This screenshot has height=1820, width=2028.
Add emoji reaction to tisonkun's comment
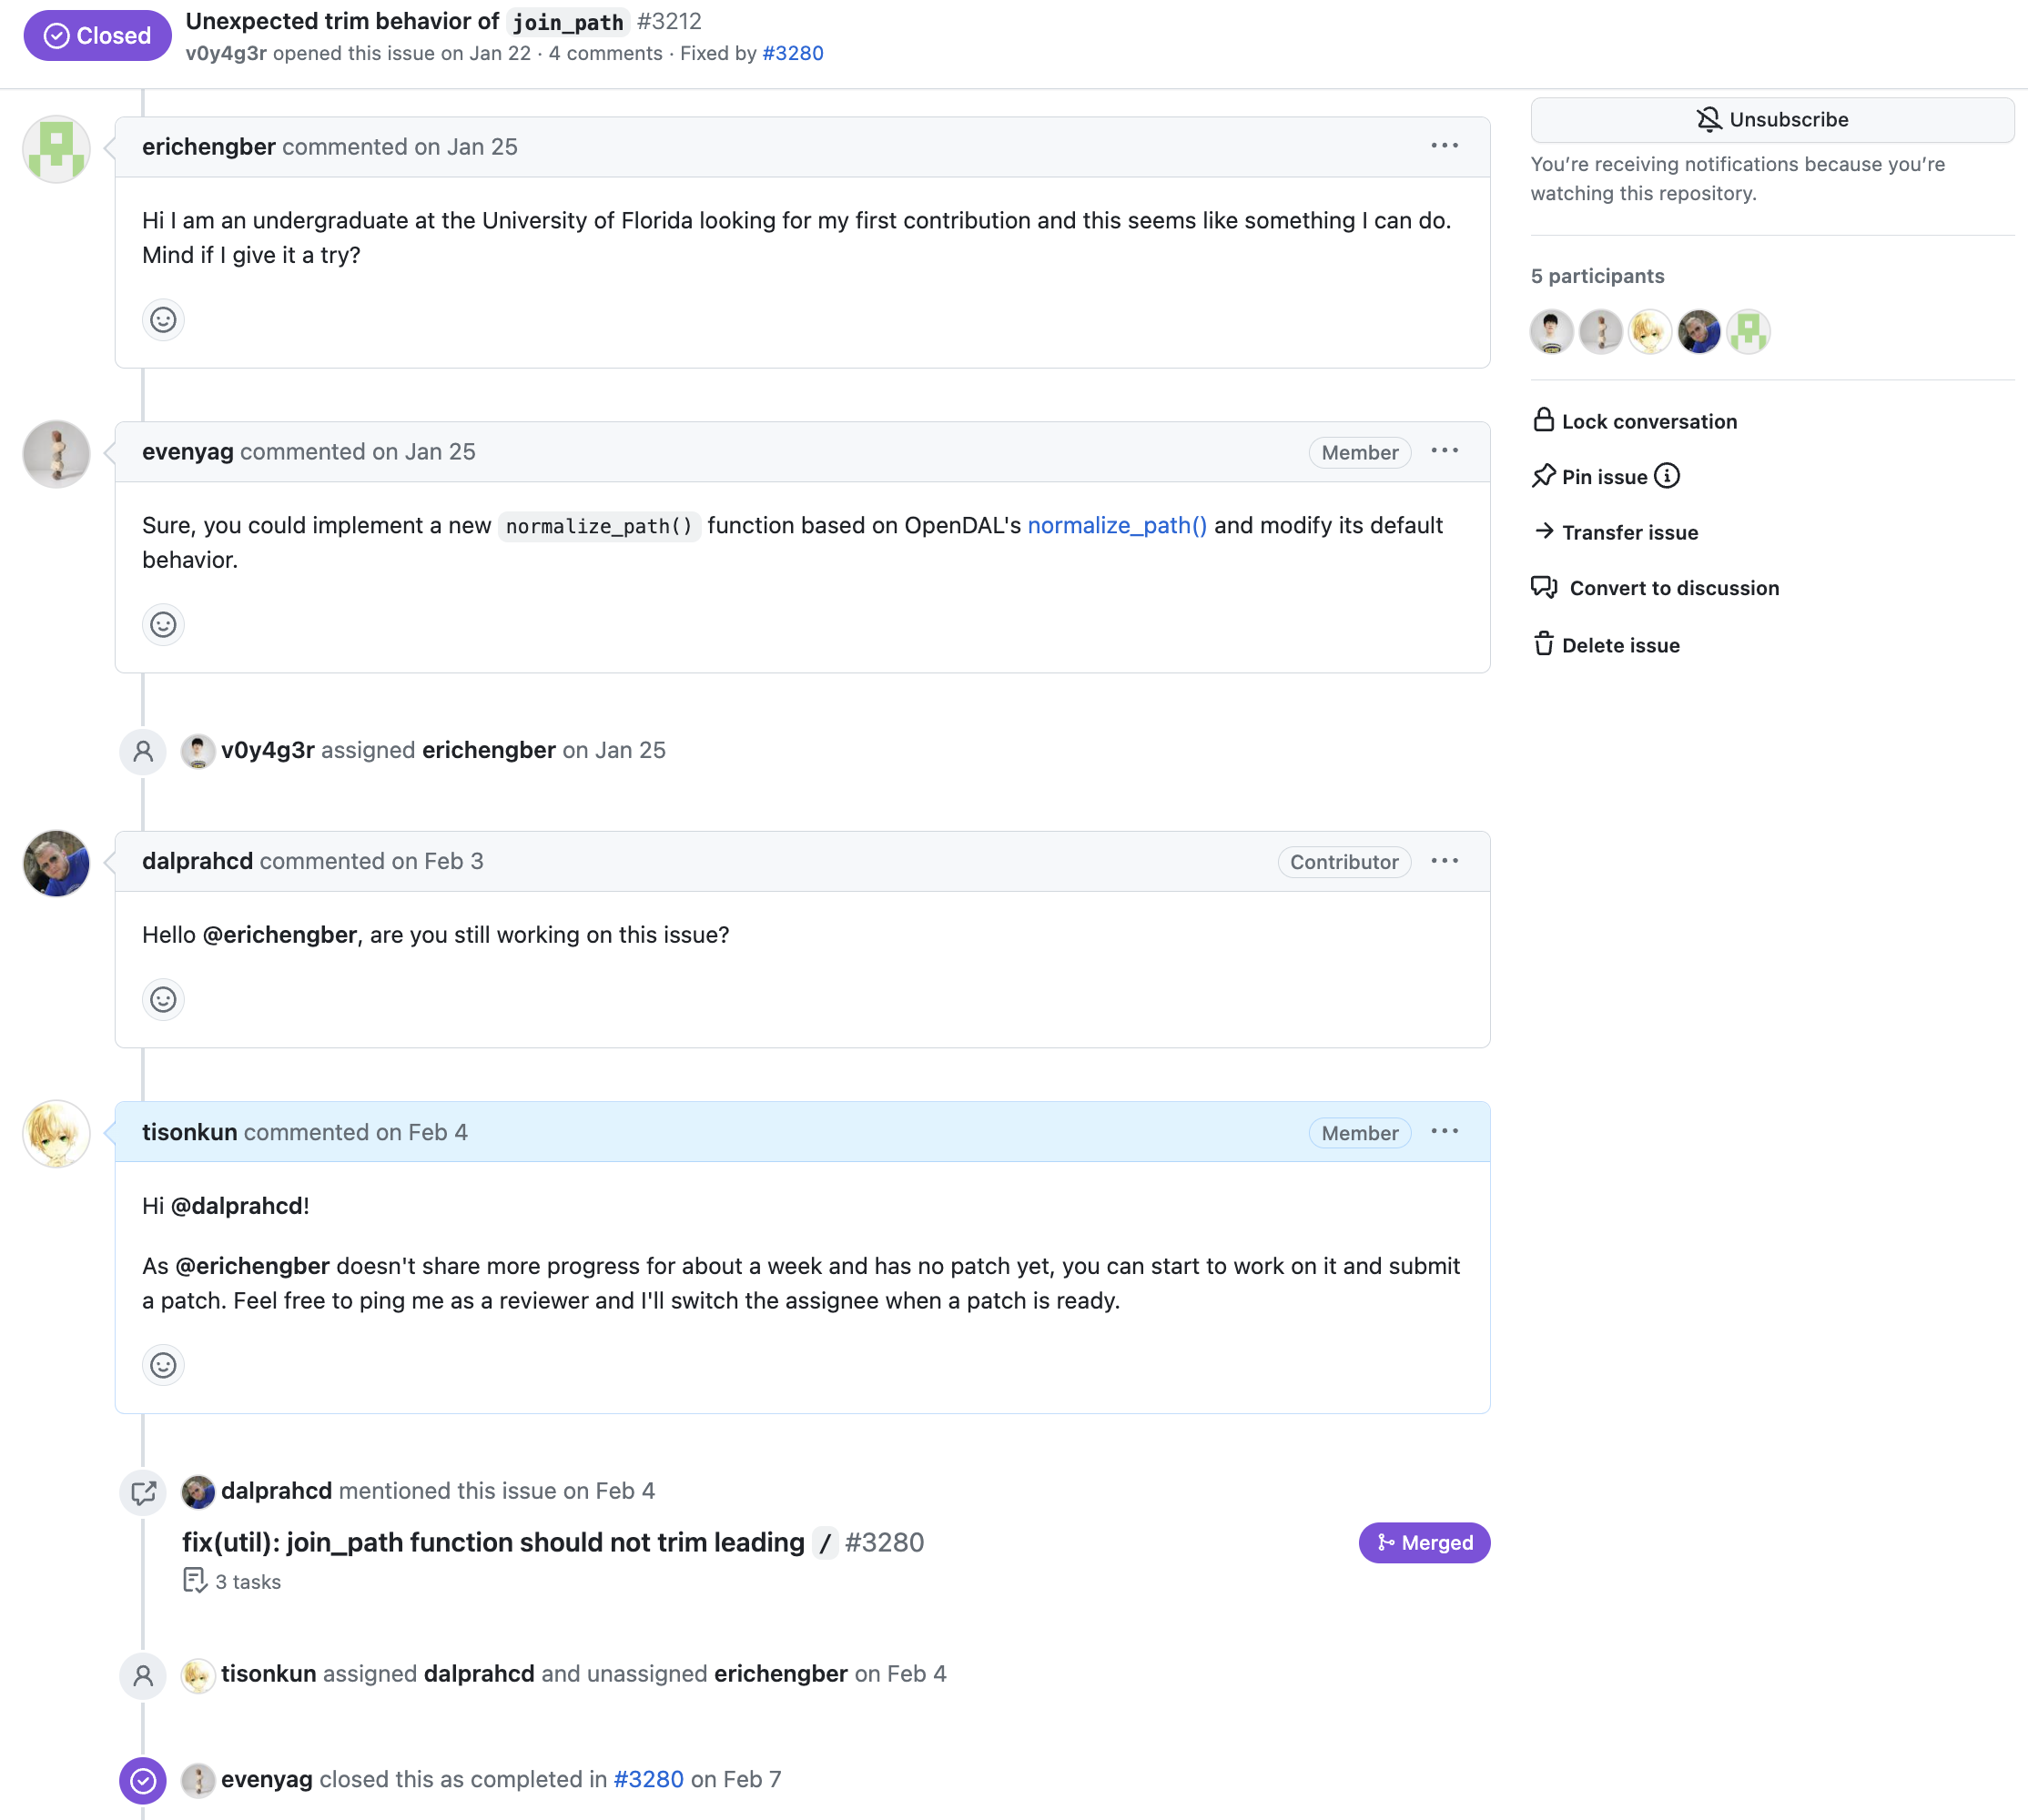pos(163,1365)
